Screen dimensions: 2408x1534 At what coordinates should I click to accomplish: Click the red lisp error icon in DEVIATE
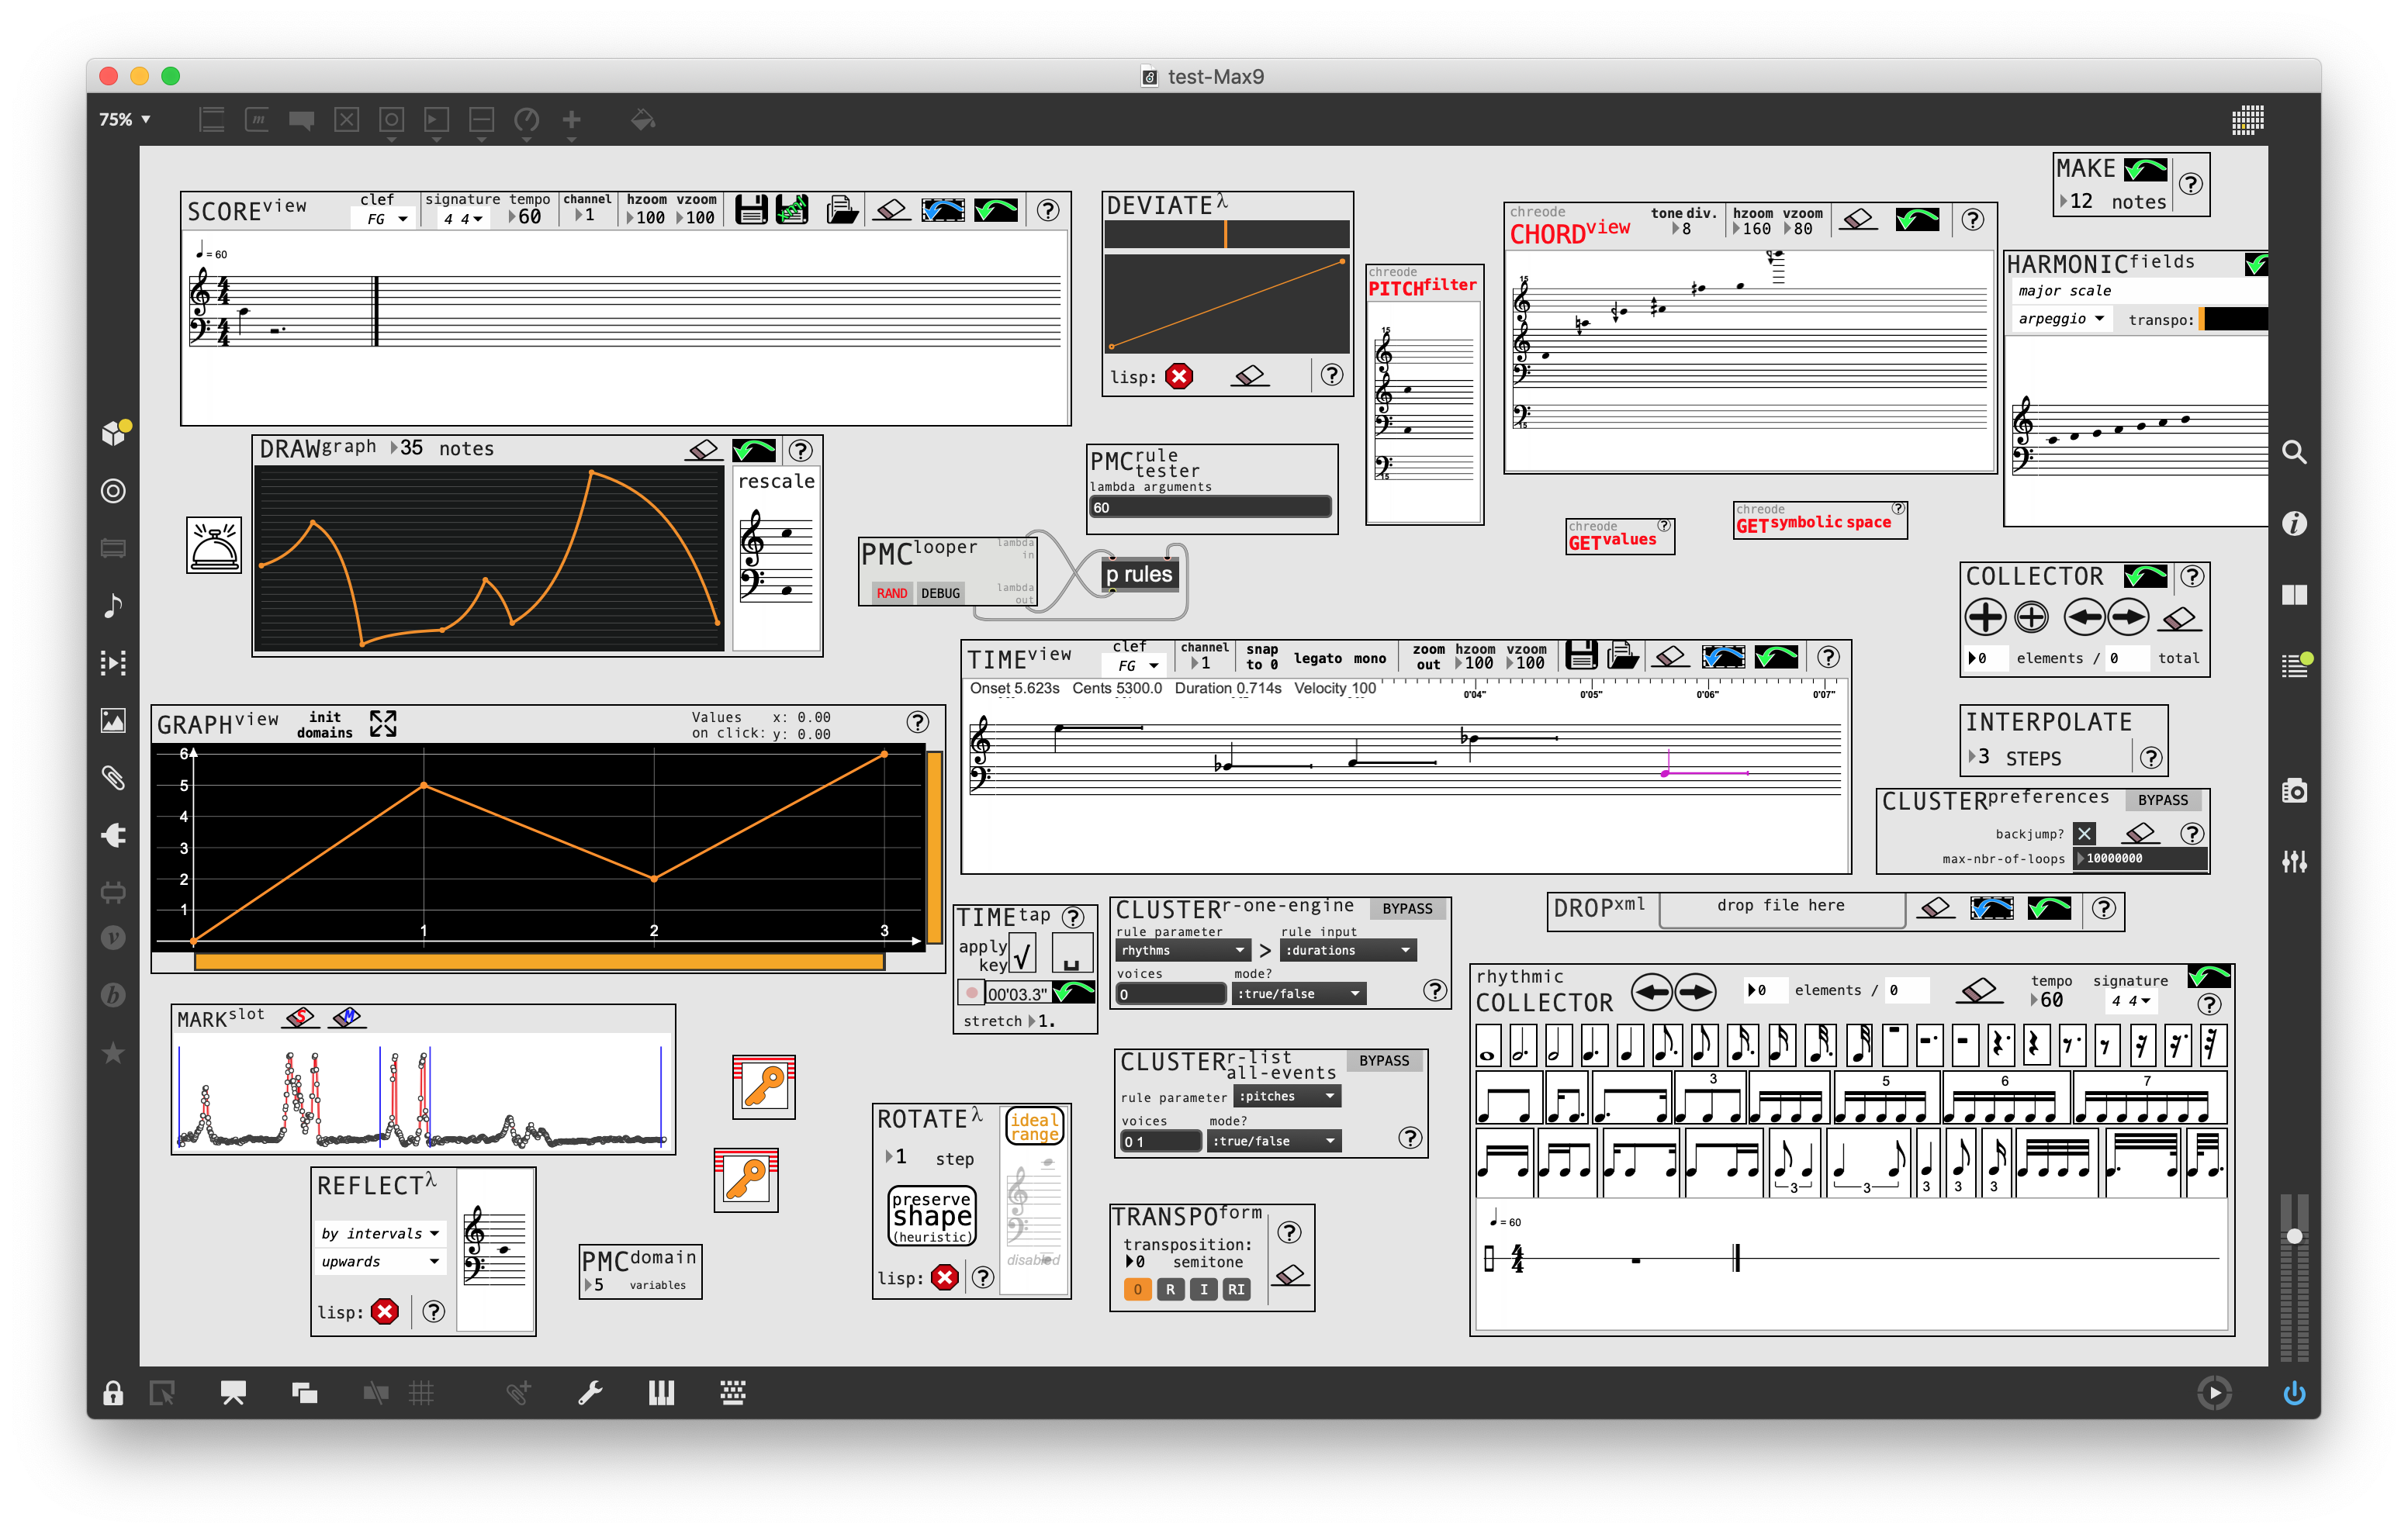[x=1179, y=376]
